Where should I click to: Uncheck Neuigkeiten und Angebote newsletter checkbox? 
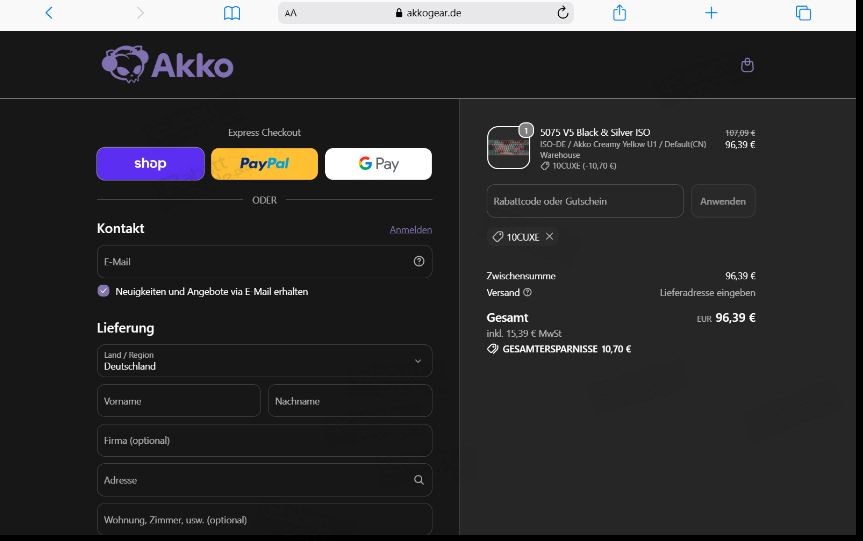[x=103, y=291]
